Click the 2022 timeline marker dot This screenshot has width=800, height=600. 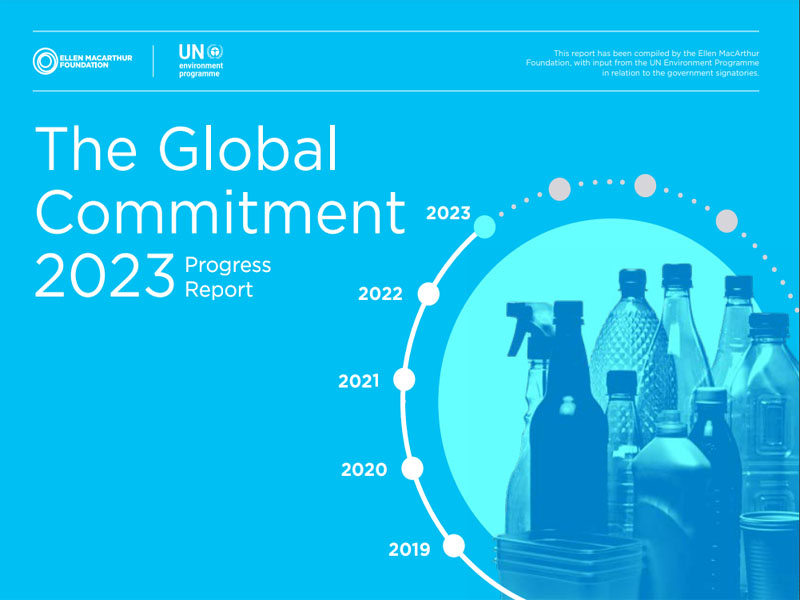[429, 294]
